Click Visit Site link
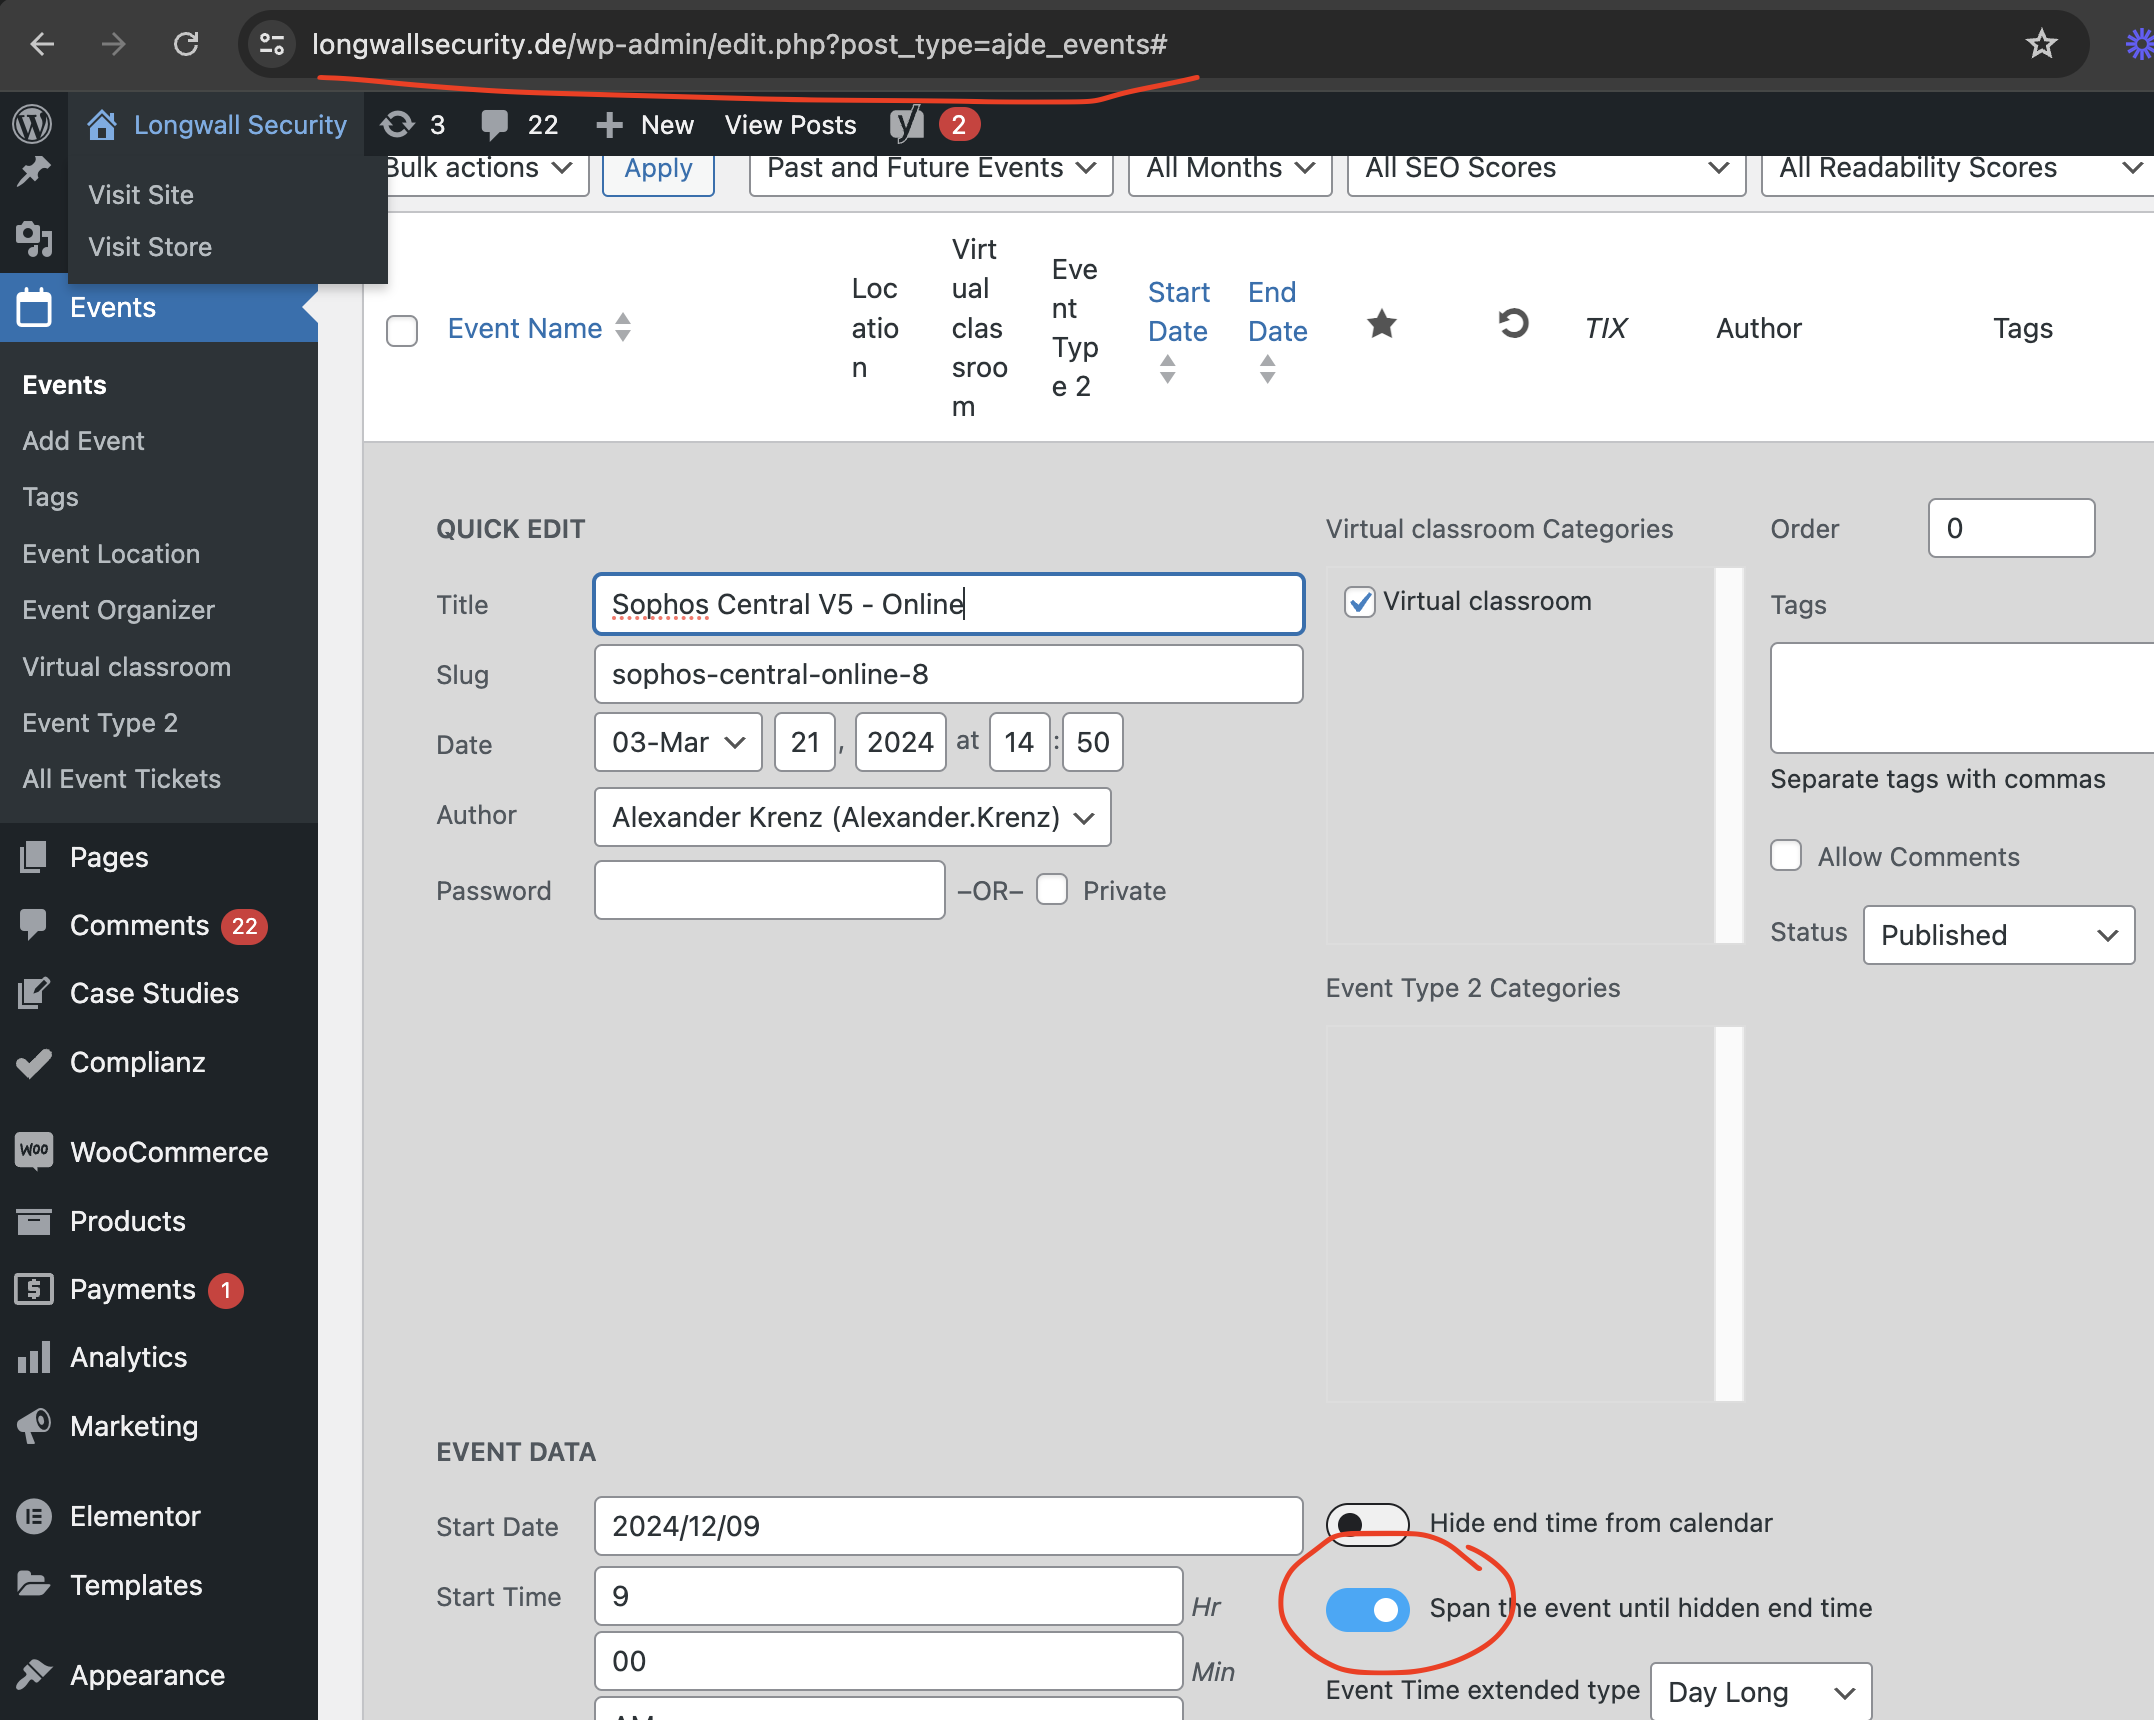Image resolution: width=2154 pixels, height=1720 pixels. pos(141,195)
